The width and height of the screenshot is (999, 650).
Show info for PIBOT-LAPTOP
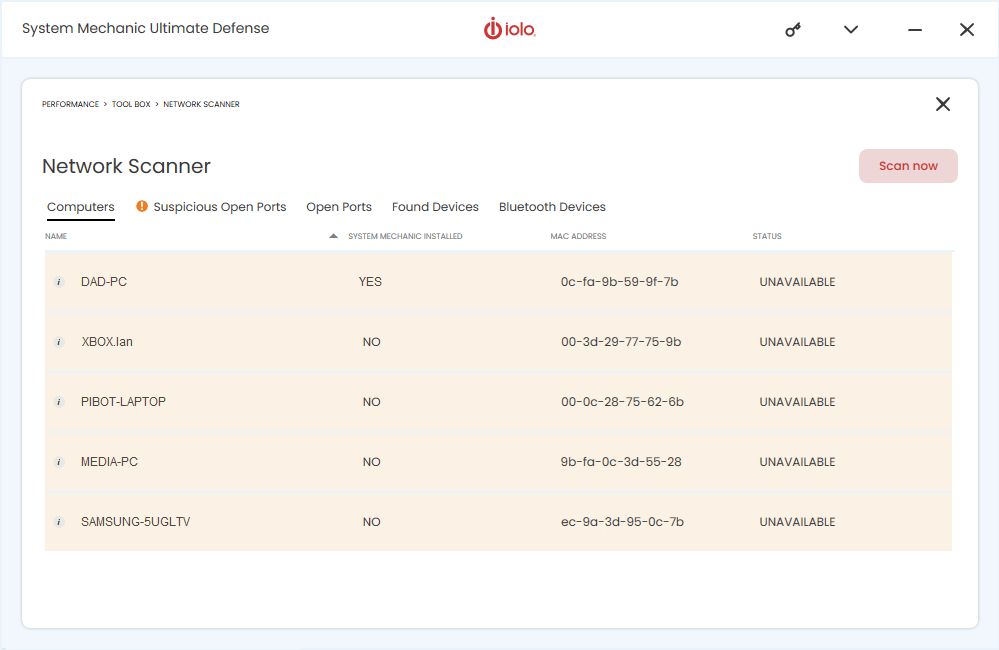pyautogui.click(x=59, y=401)
